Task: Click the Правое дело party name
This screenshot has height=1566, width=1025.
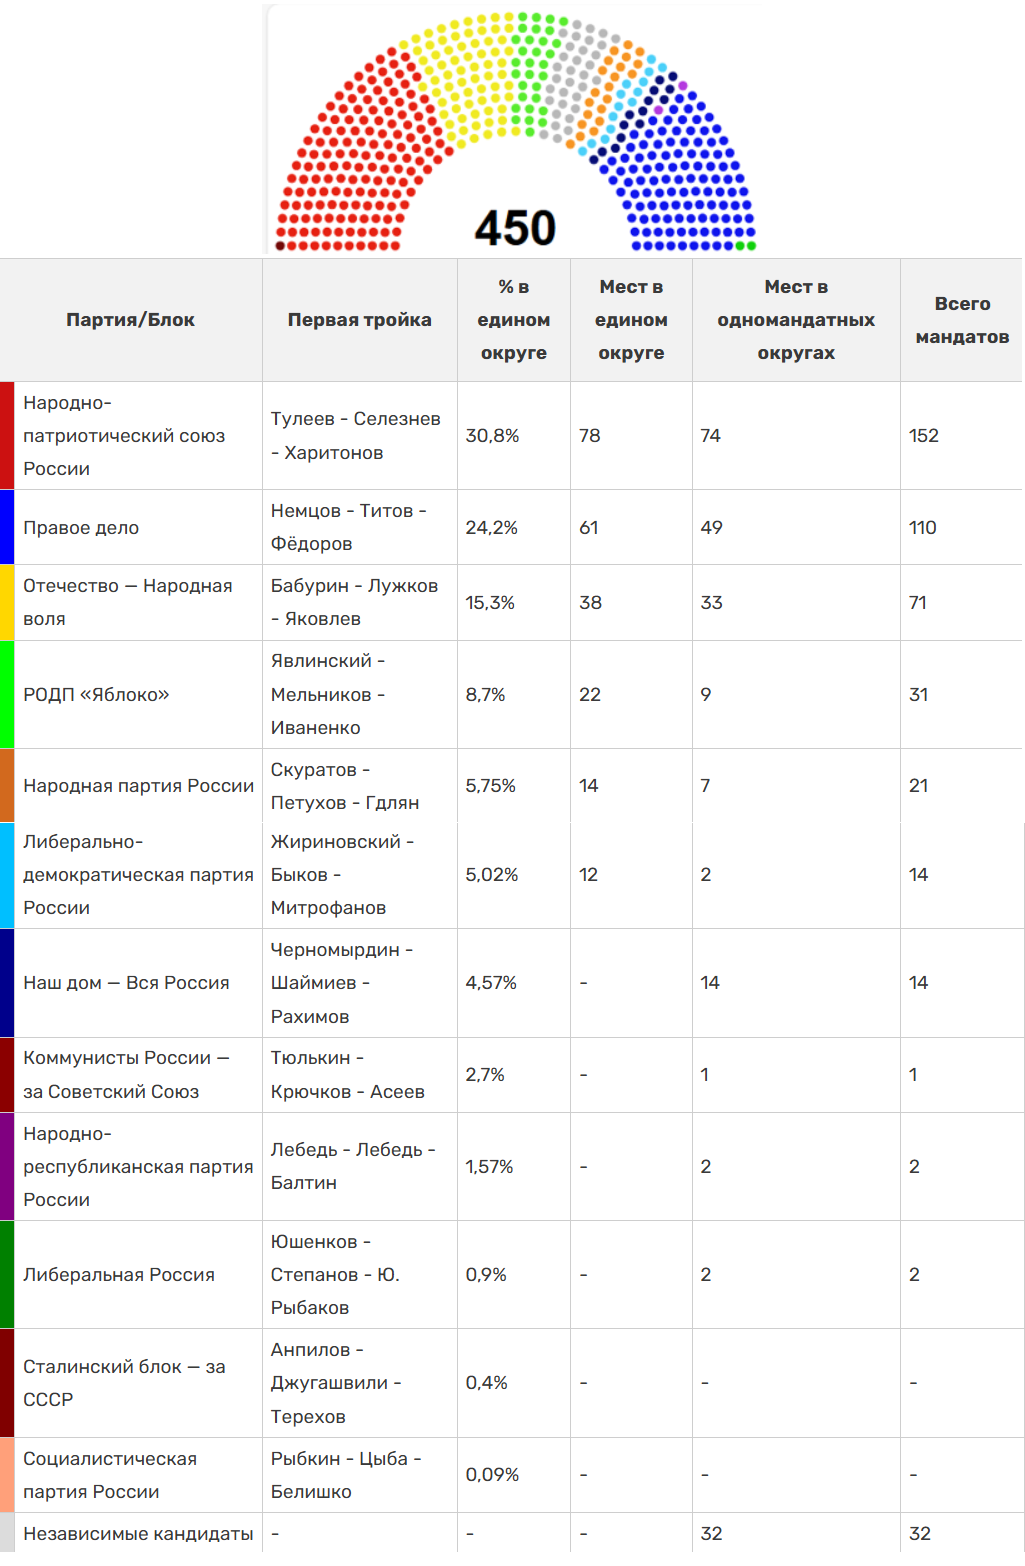Action: (81, 528)
